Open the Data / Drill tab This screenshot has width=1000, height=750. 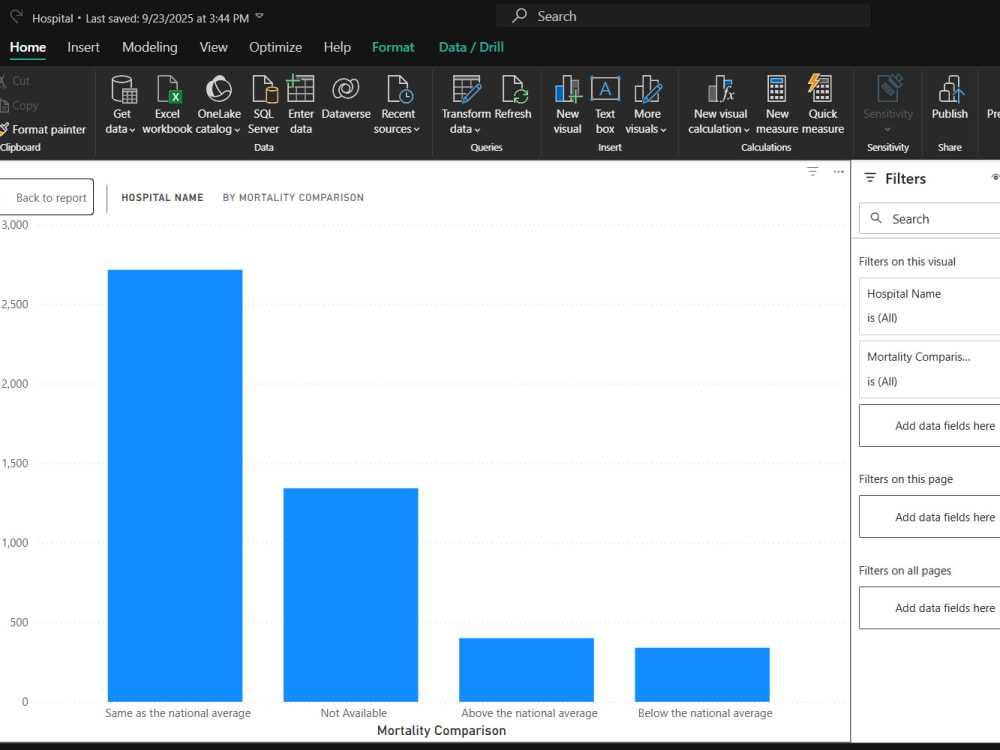click(x=471, y=47)
